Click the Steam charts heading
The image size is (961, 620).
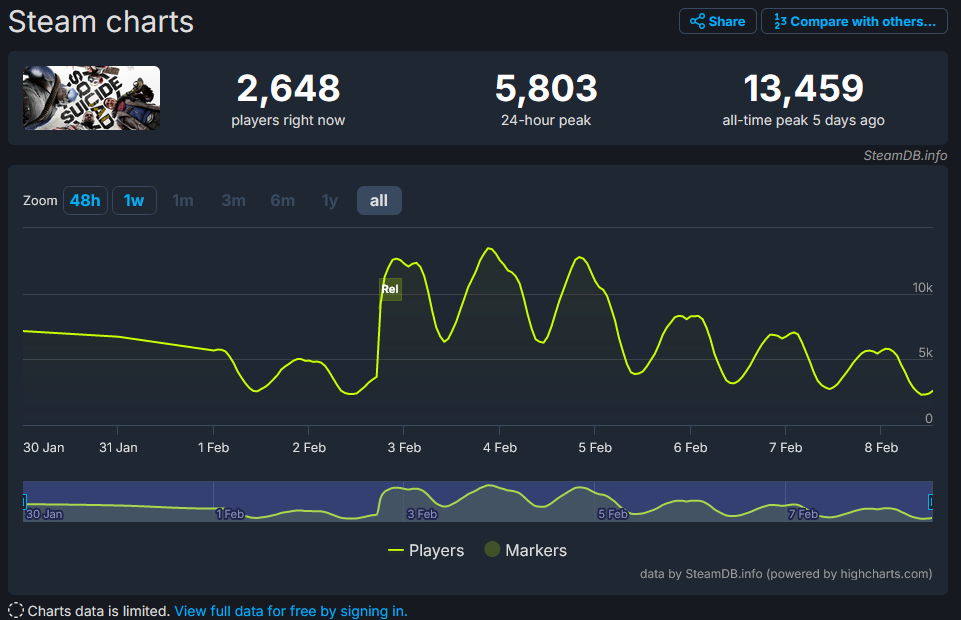pyautogui.click(x=101, y=21)
